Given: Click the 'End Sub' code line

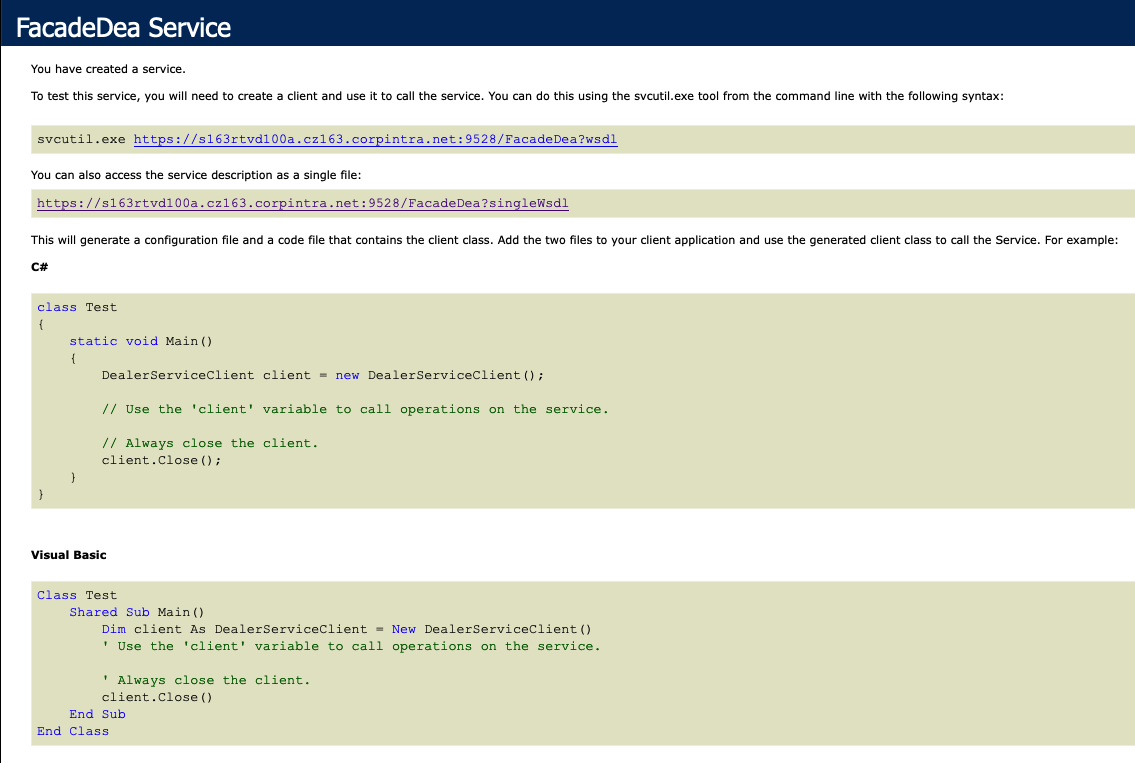Looking at the screenshot, I should click(97, 714).
